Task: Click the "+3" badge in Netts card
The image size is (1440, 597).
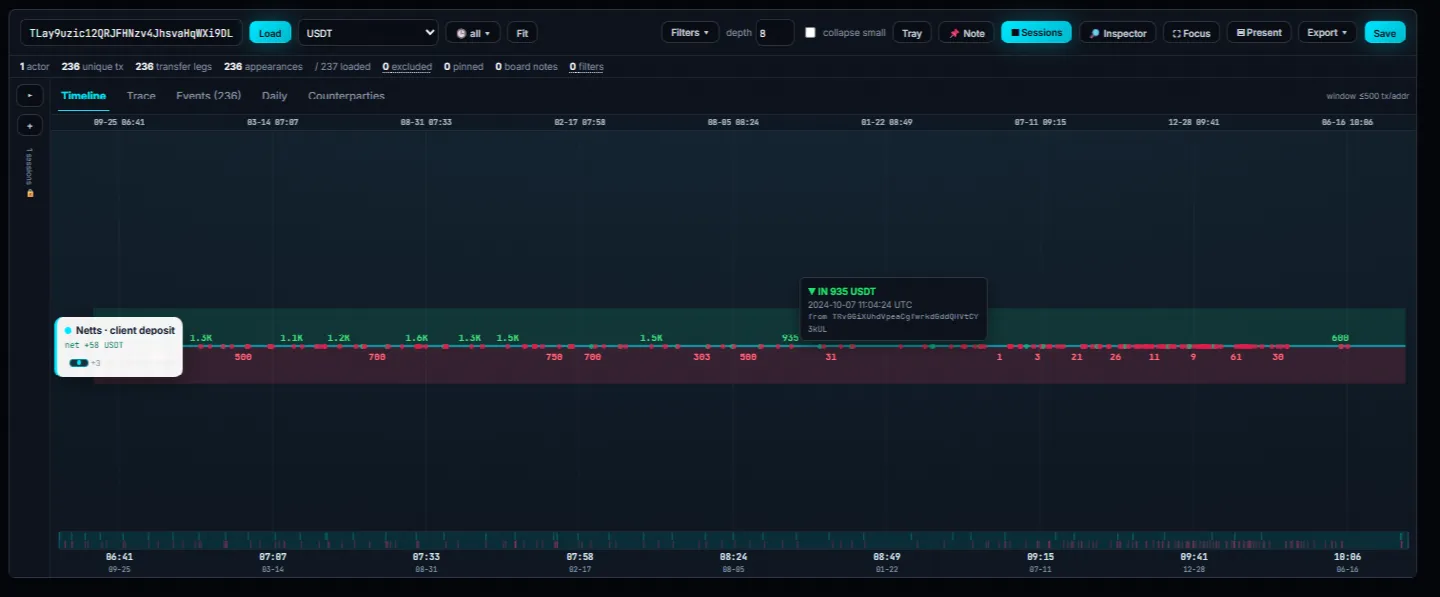Action: 96,363
